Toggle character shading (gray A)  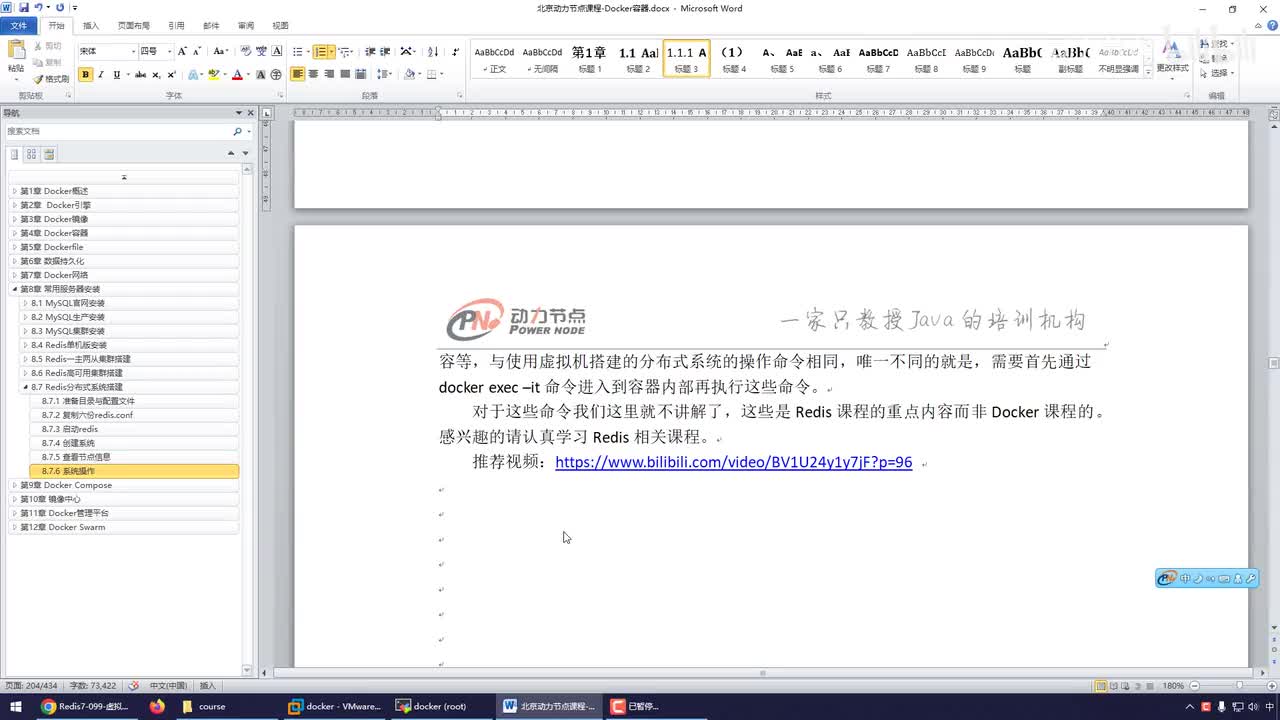coord(261,75)
